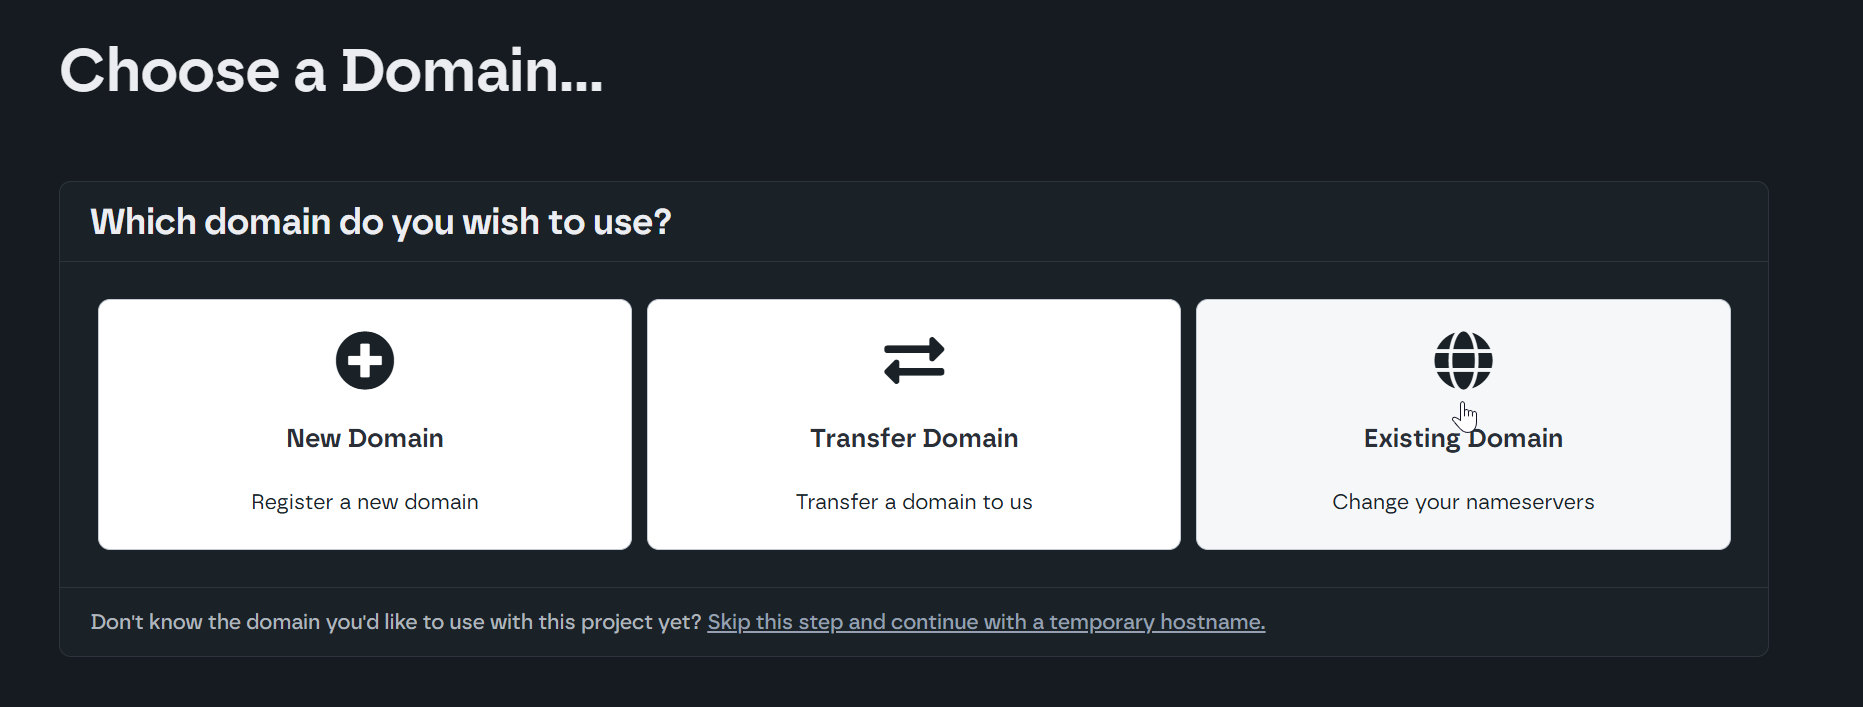Pick the "Existing Domain" card title

(x=1463, y=438)
